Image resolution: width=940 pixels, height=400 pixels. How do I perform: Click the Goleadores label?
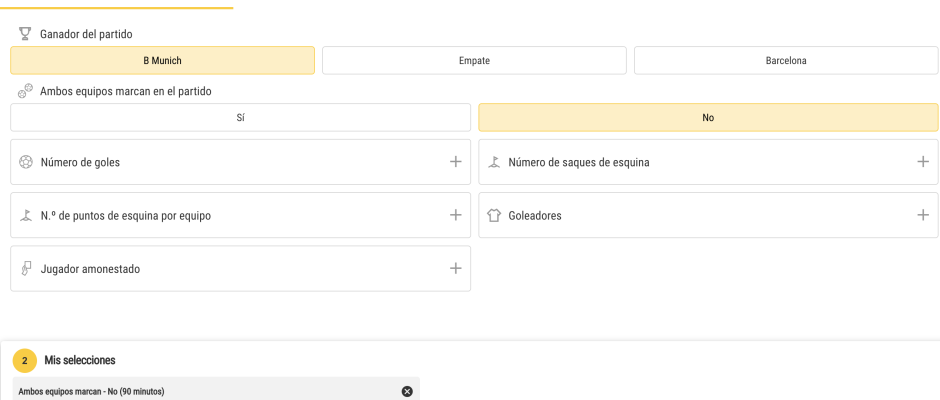pos(535,216)
